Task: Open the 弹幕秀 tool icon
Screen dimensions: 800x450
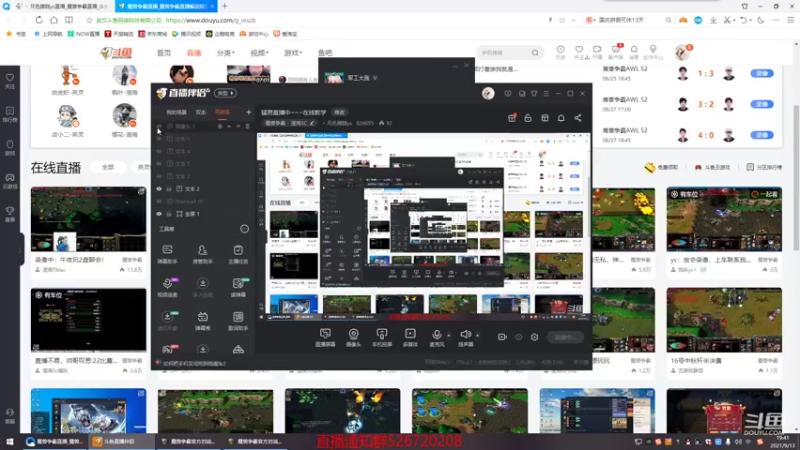Action: pos(203,321)
